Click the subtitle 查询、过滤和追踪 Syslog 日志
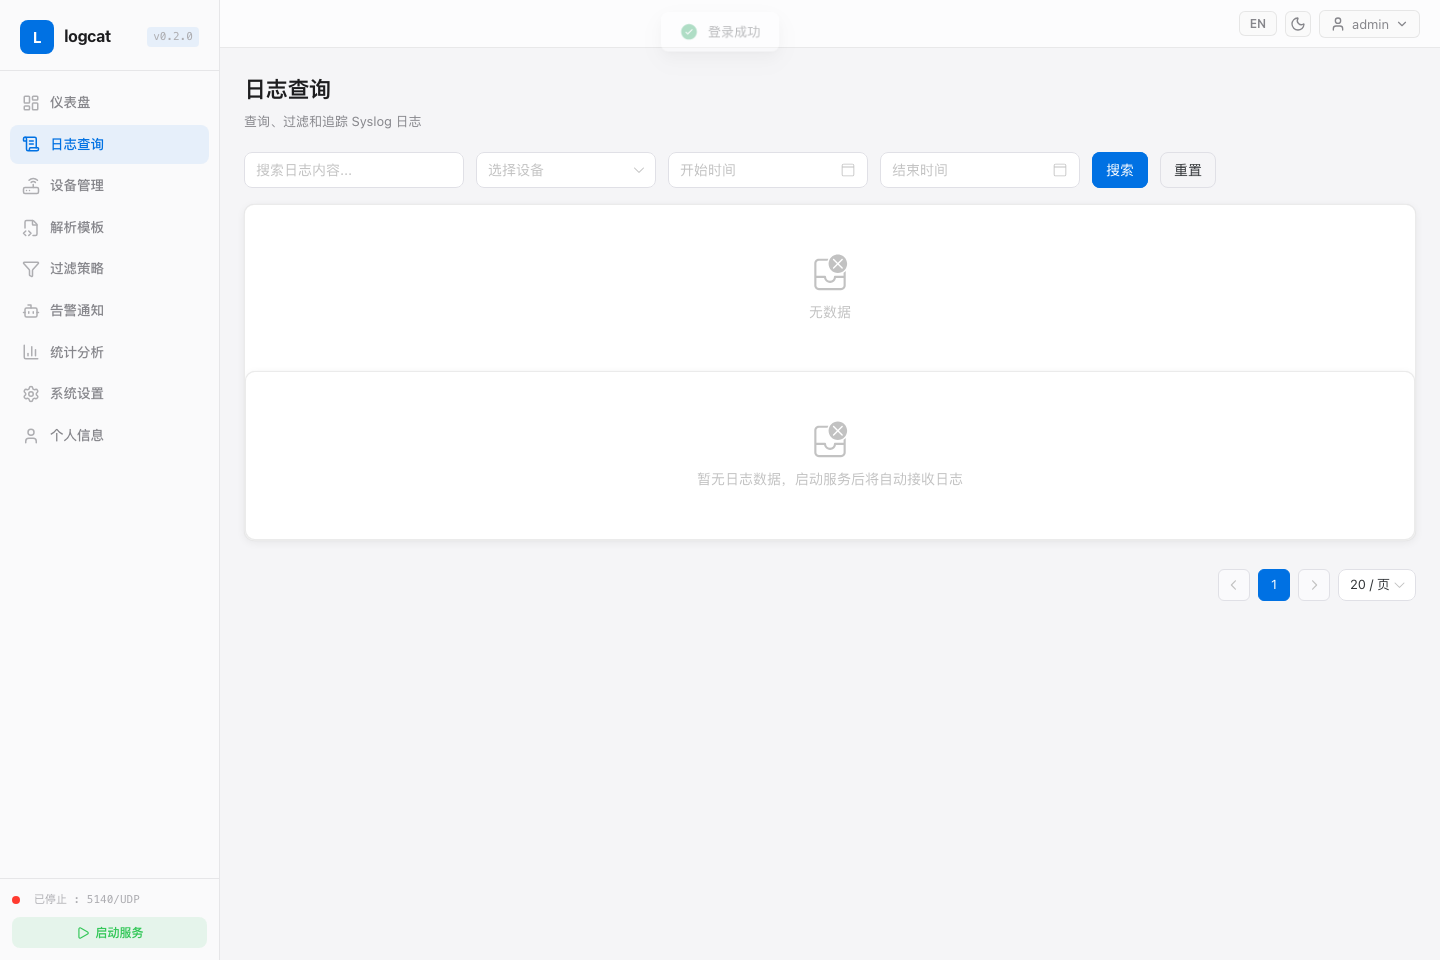The height and width of the screenshot is (960, 1440). [333, 122]
